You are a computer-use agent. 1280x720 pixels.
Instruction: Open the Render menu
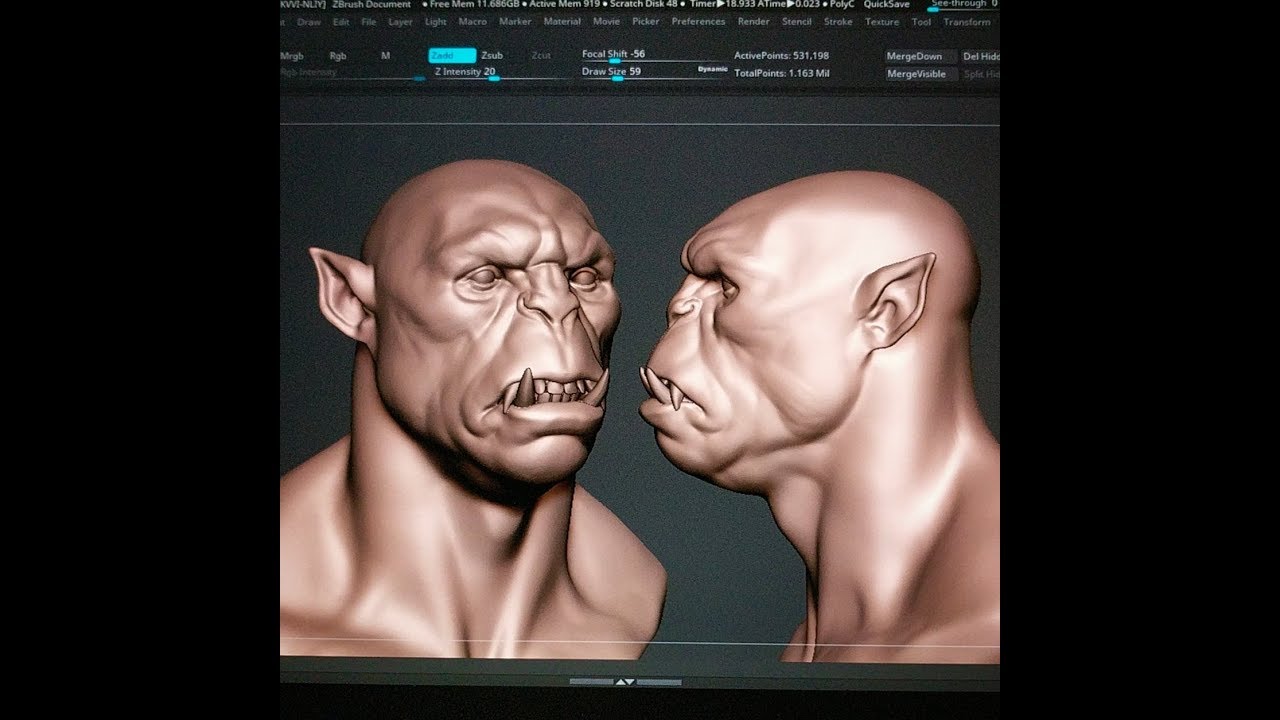754,22
